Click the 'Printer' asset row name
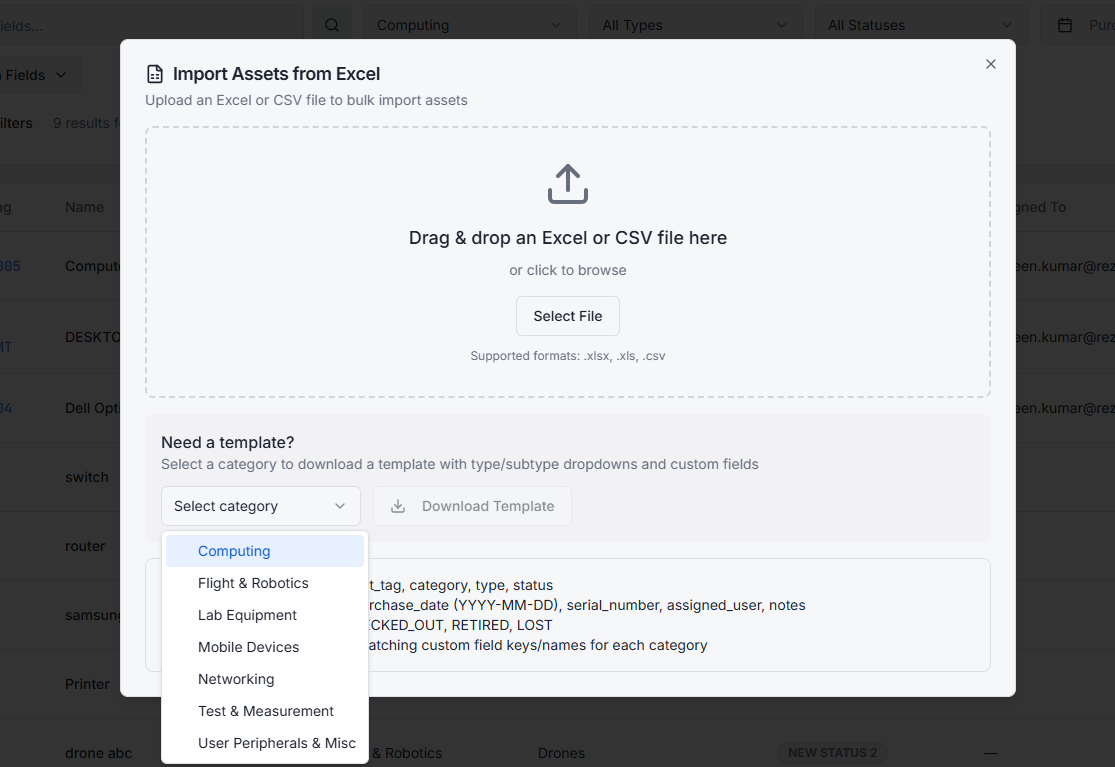Screen dimensions: 1115x767 tap(87, 684)
